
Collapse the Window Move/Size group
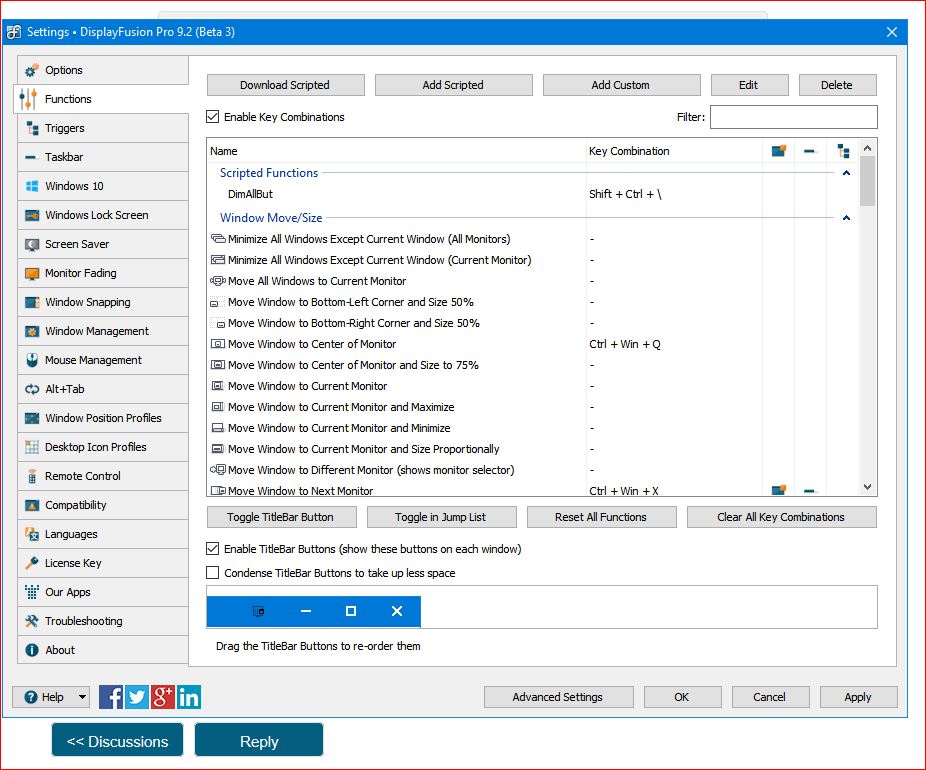click(846, 218)
